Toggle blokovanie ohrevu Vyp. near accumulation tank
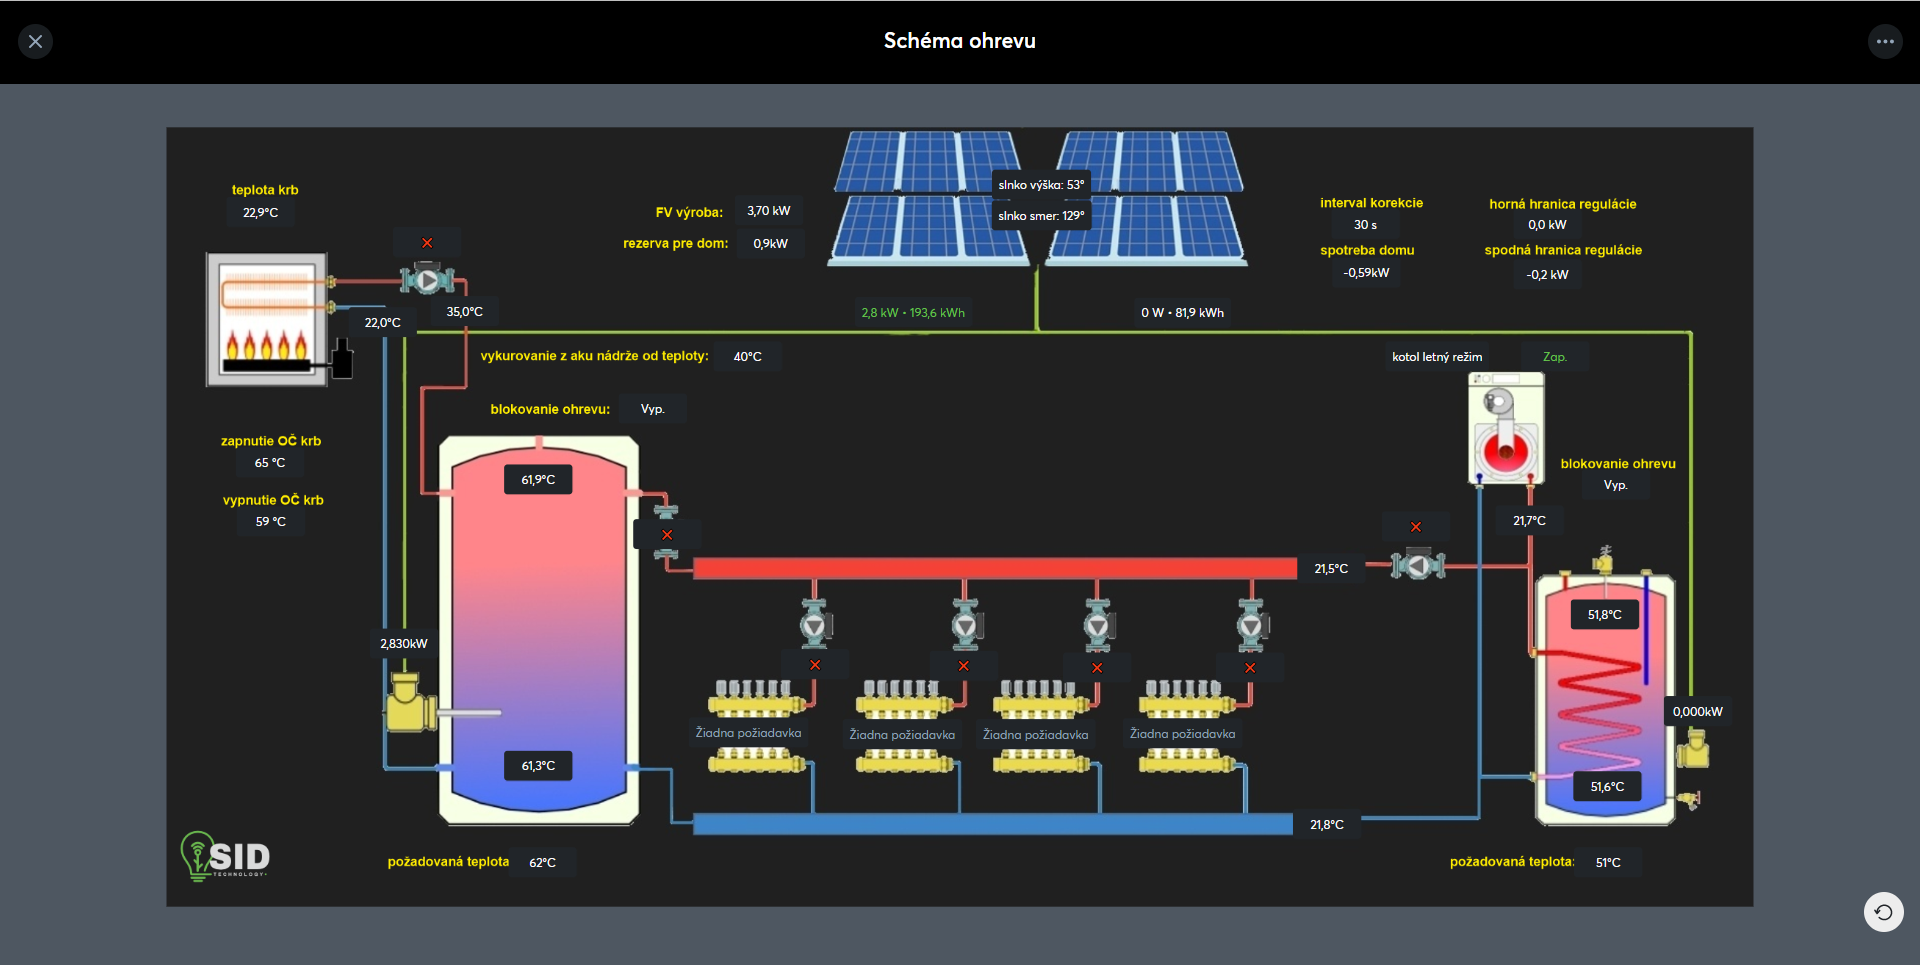The height and width of the screenshot is (965, 1920). pyautogui.click(x=652, y=409)
